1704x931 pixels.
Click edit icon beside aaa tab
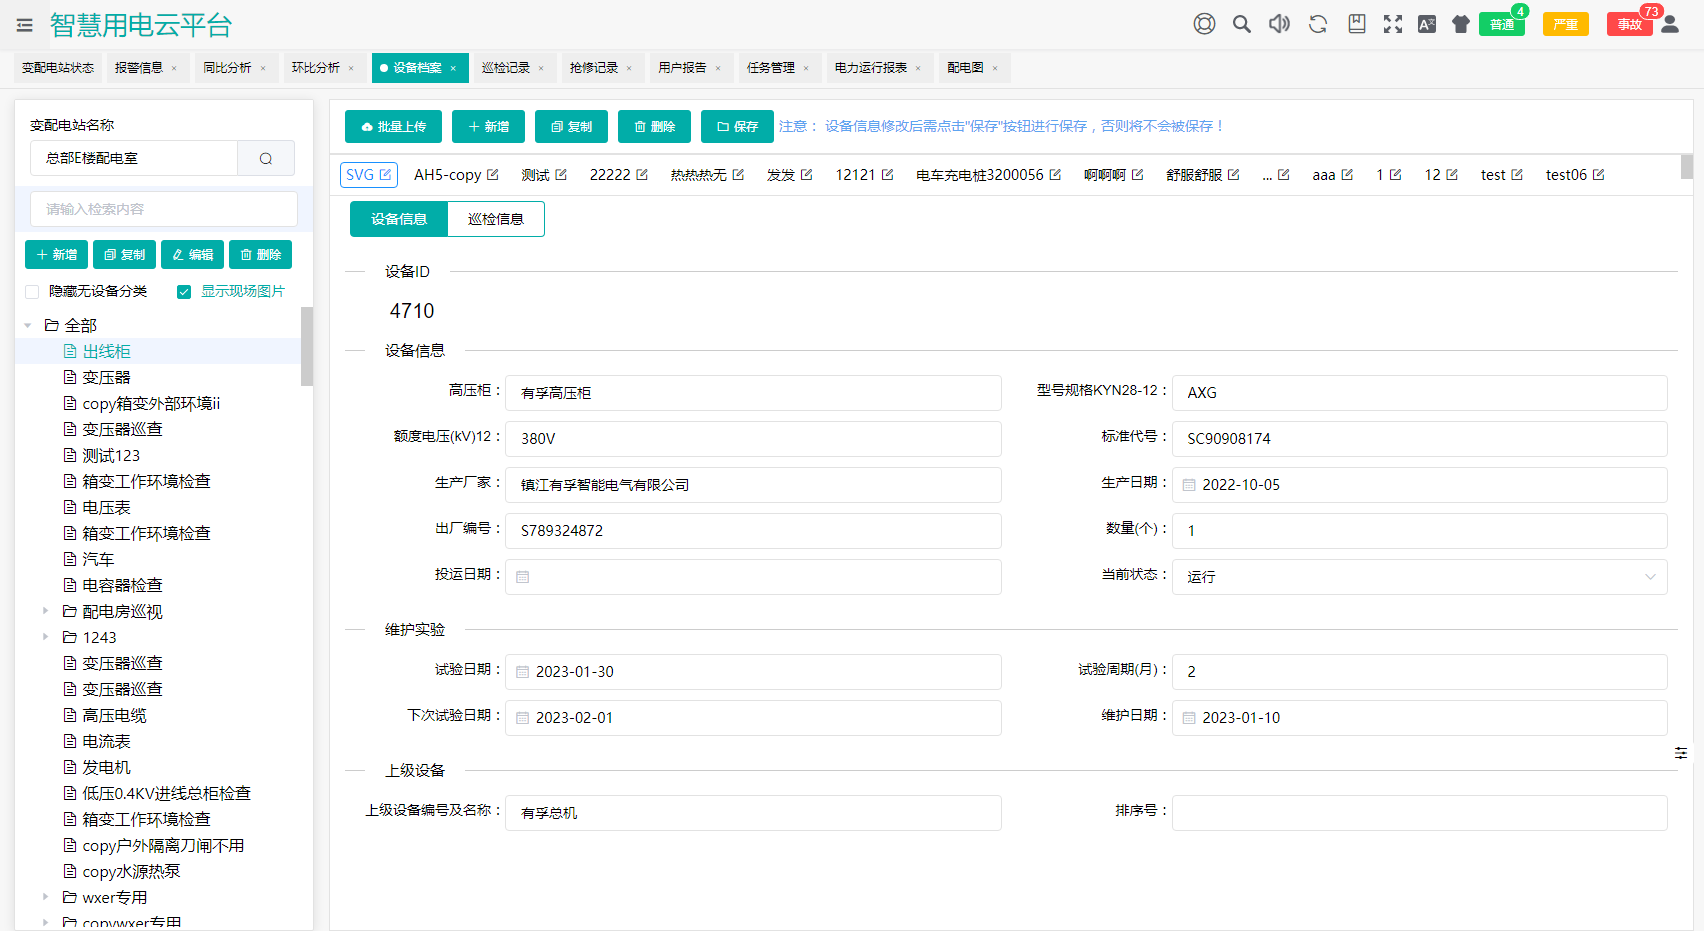(1347, 174)
